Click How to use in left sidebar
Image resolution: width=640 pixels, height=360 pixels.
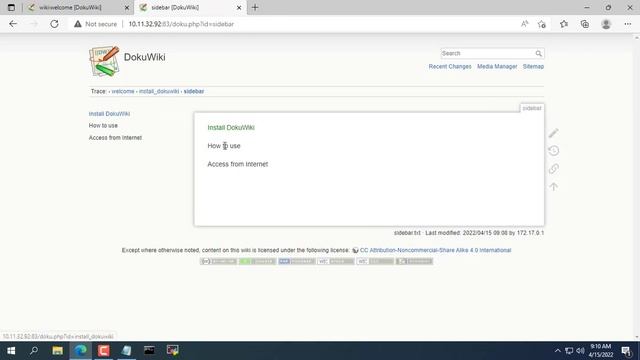coord(103,126)
